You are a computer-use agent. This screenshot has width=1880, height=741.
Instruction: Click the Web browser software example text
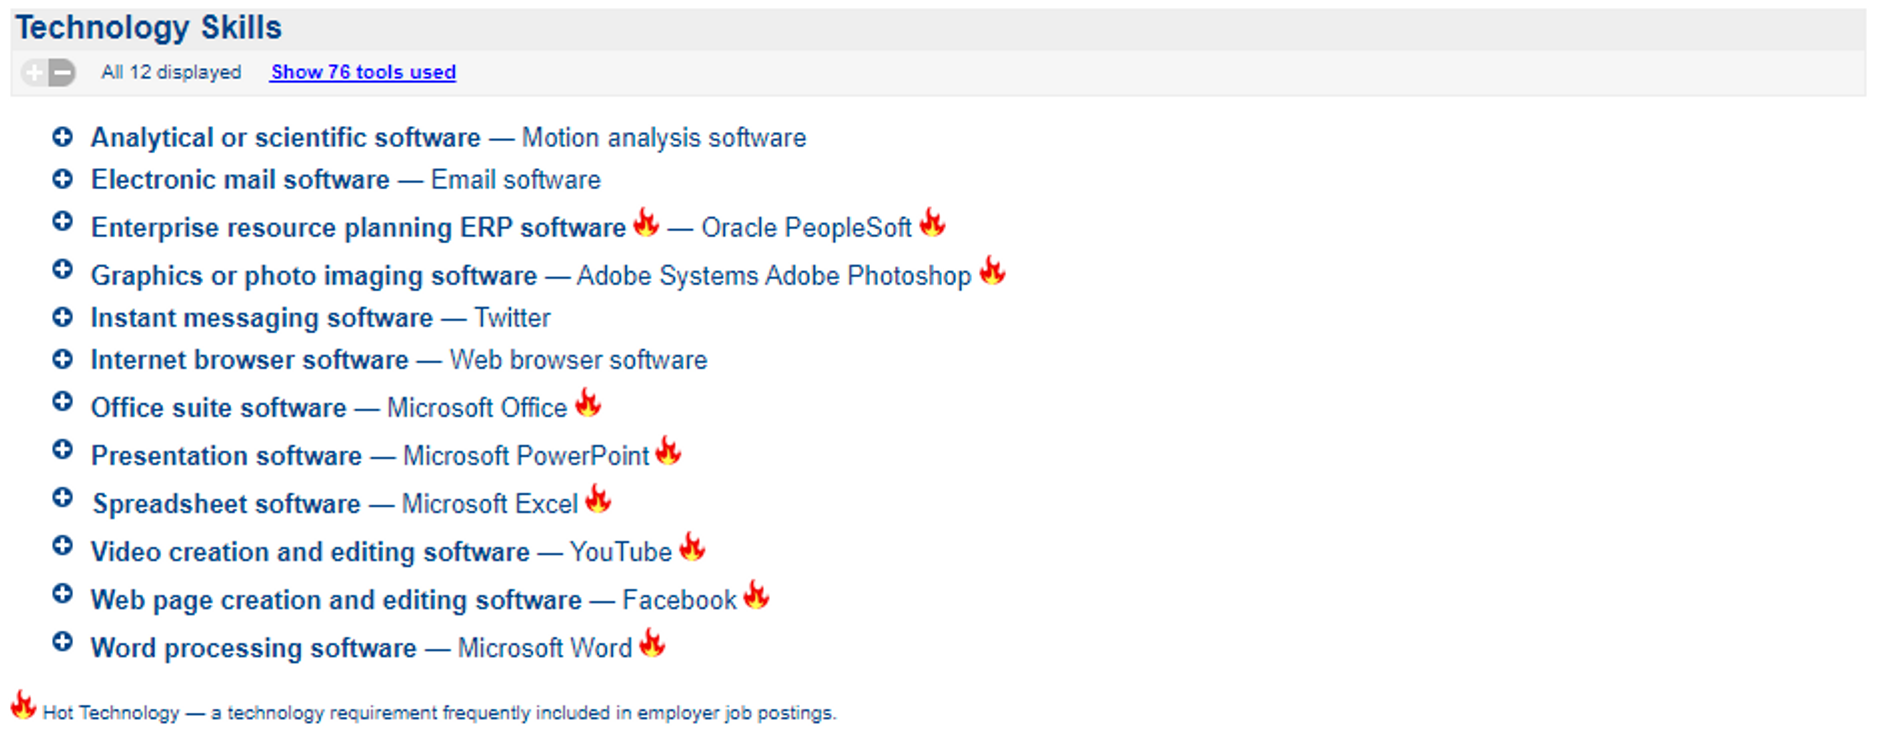578,360
